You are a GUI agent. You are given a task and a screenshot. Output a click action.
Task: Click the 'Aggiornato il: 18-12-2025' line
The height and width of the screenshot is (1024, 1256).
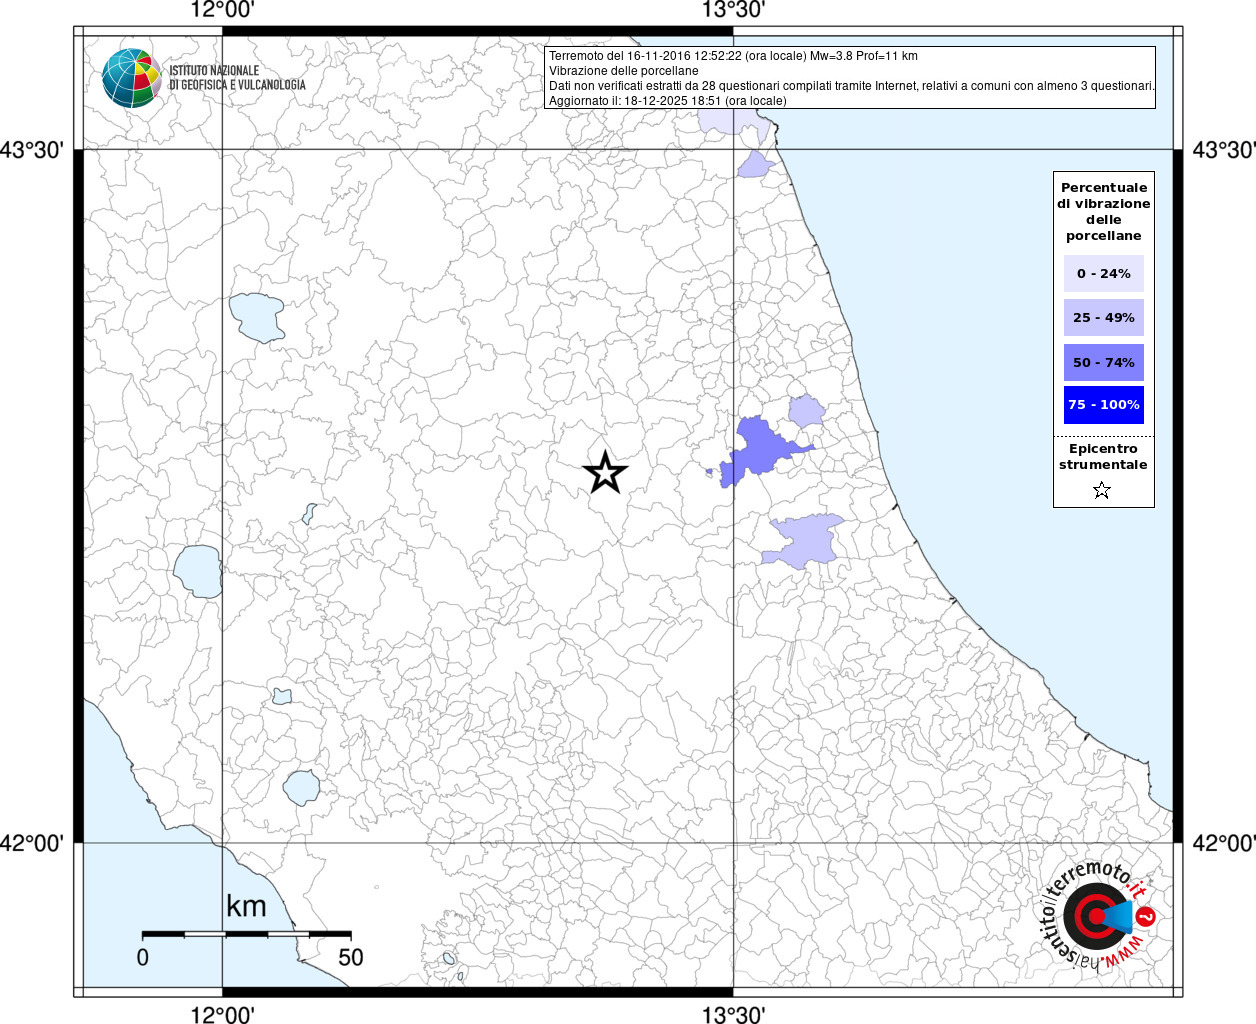668,101
